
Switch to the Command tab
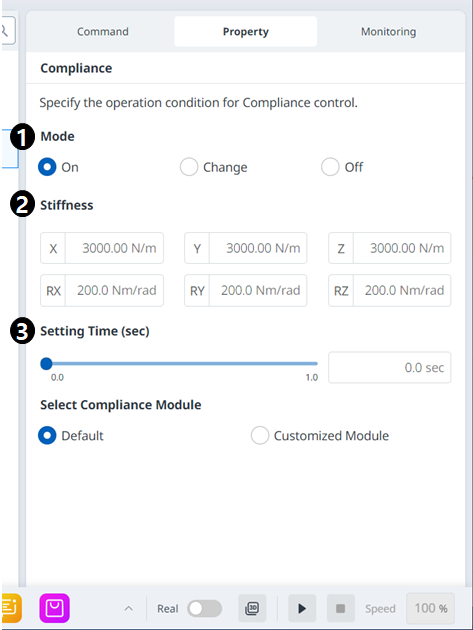coord(103,31)
